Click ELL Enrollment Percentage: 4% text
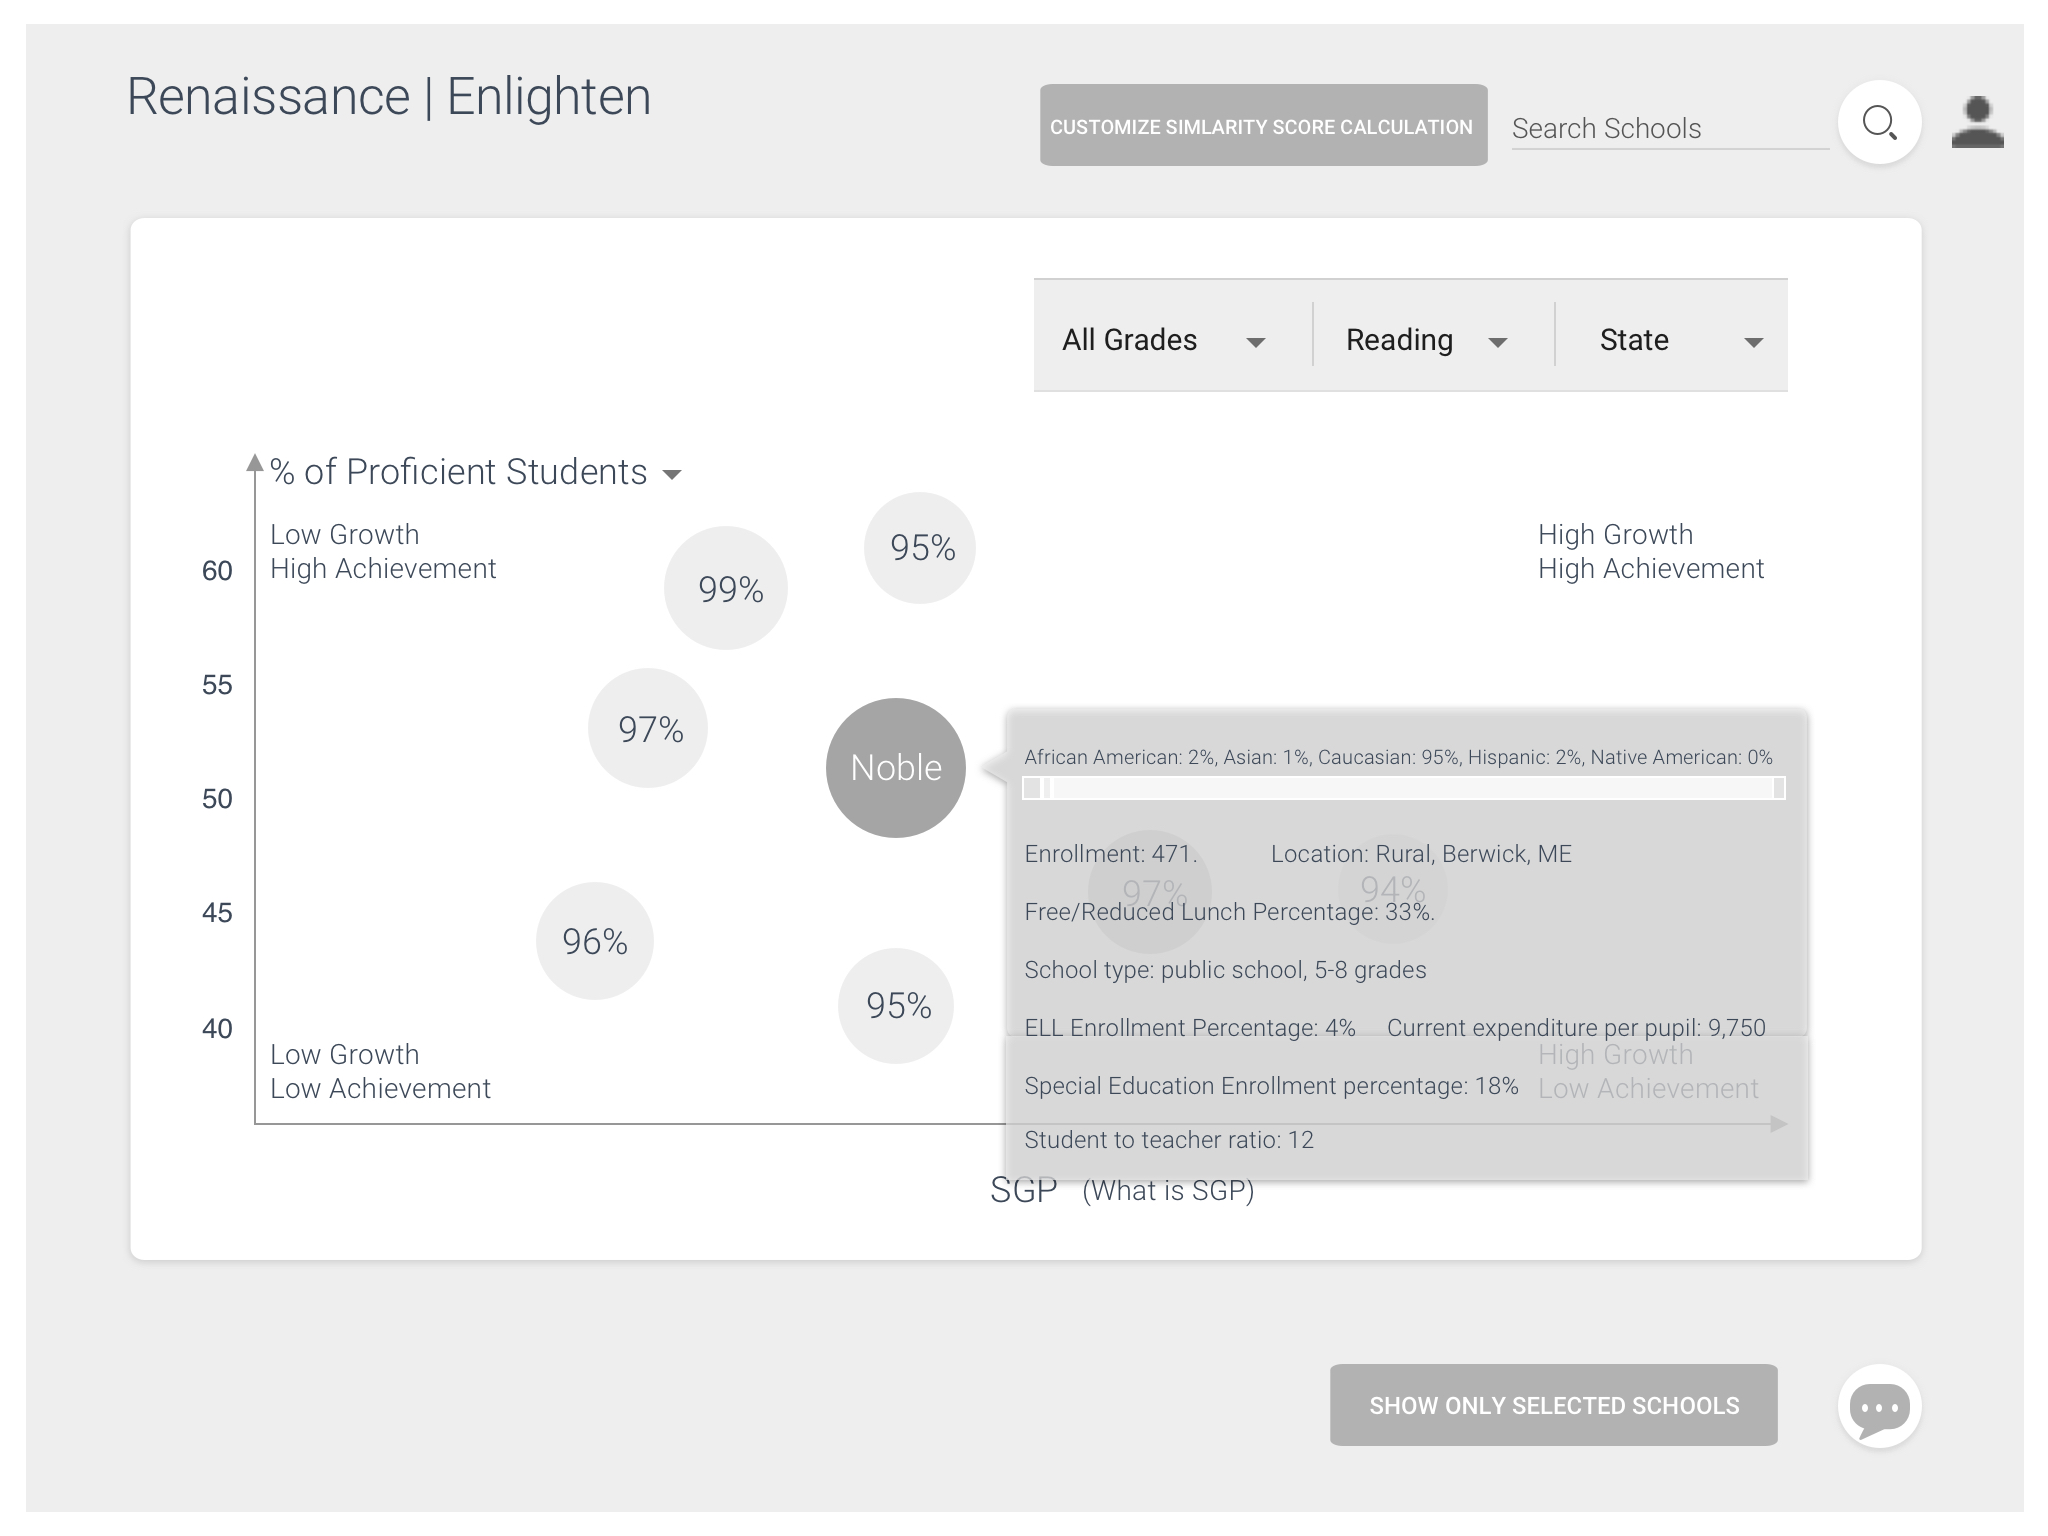The image size is (2048, 1536). 1190,1028
